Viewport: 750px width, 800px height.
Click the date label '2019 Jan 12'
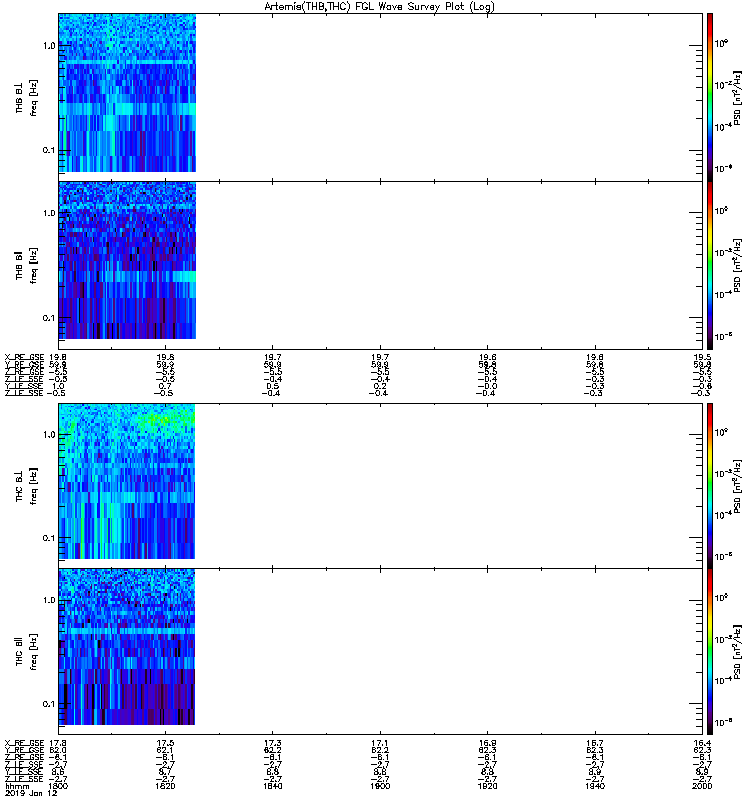tap(31, 793)
